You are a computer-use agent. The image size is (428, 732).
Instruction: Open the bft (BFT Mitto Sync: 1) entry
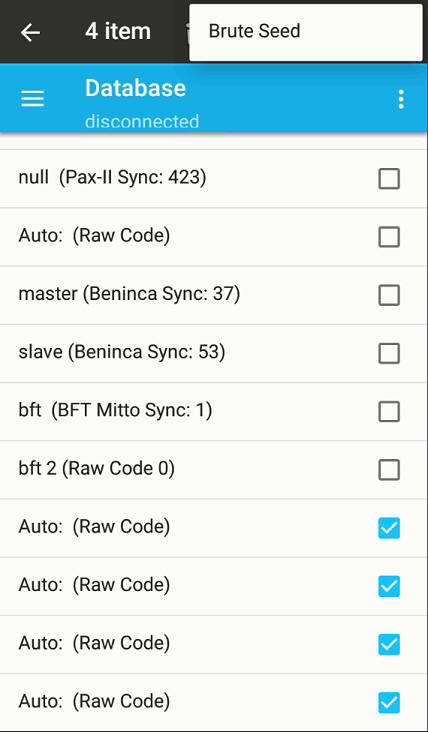213,411
